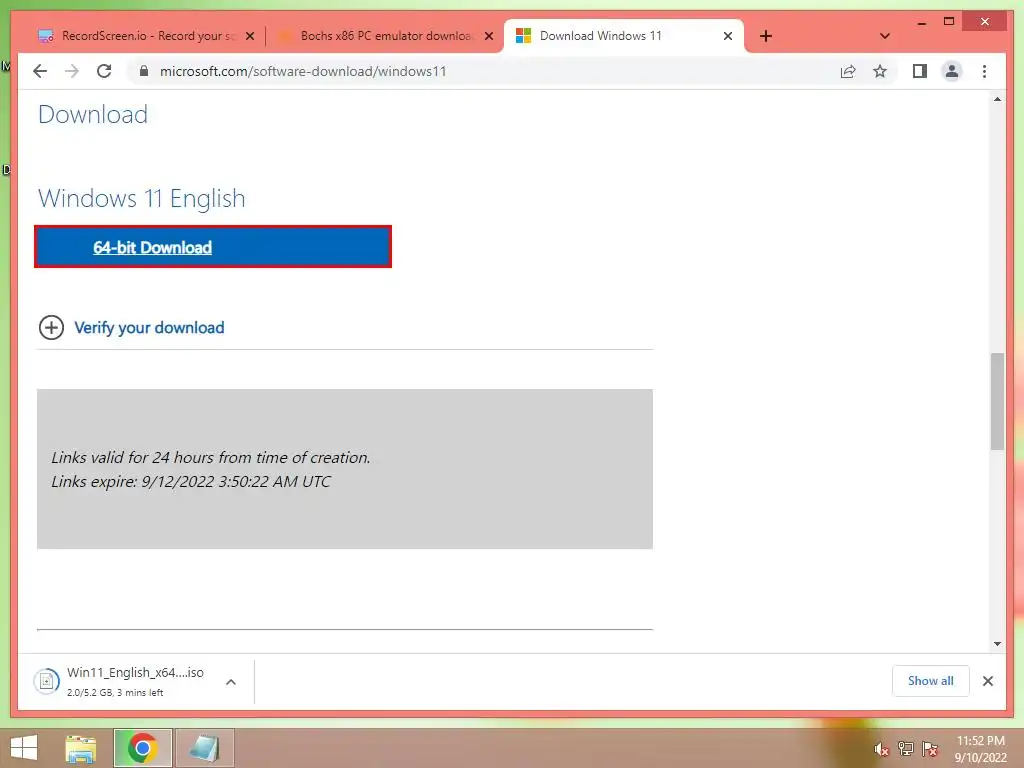
Task: Open Chrome's three-dot menu
Action: [x=984, y=71]
